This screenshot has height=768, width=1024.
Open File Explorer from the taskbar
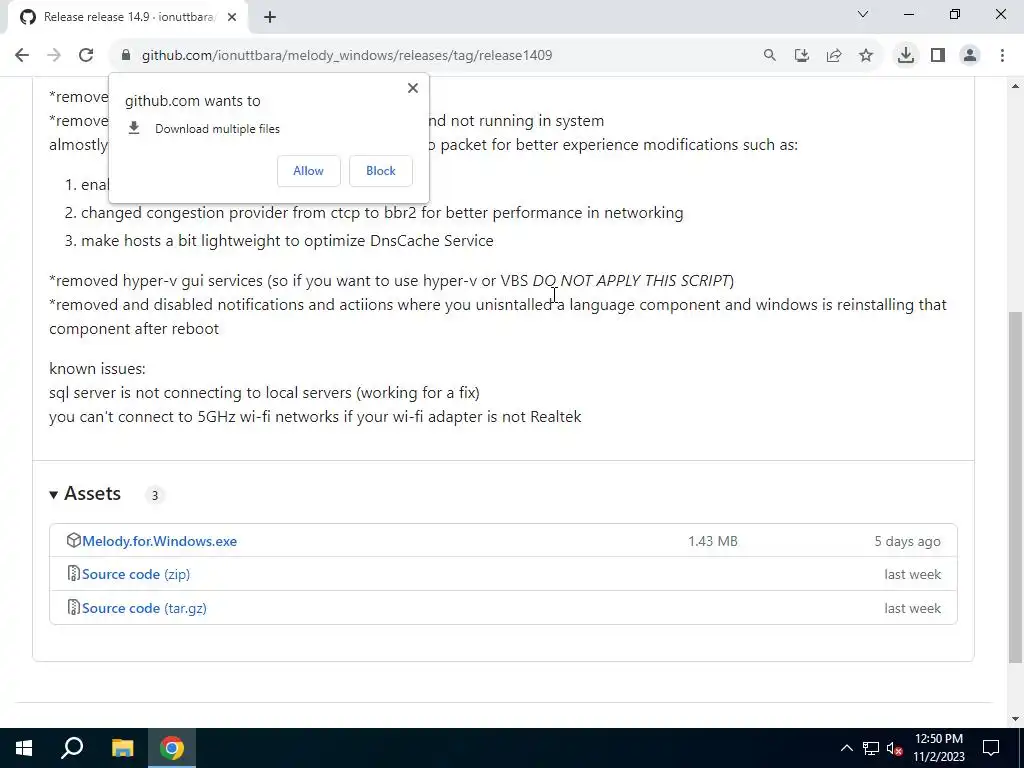pyautogui.click(x=122, y=748)
